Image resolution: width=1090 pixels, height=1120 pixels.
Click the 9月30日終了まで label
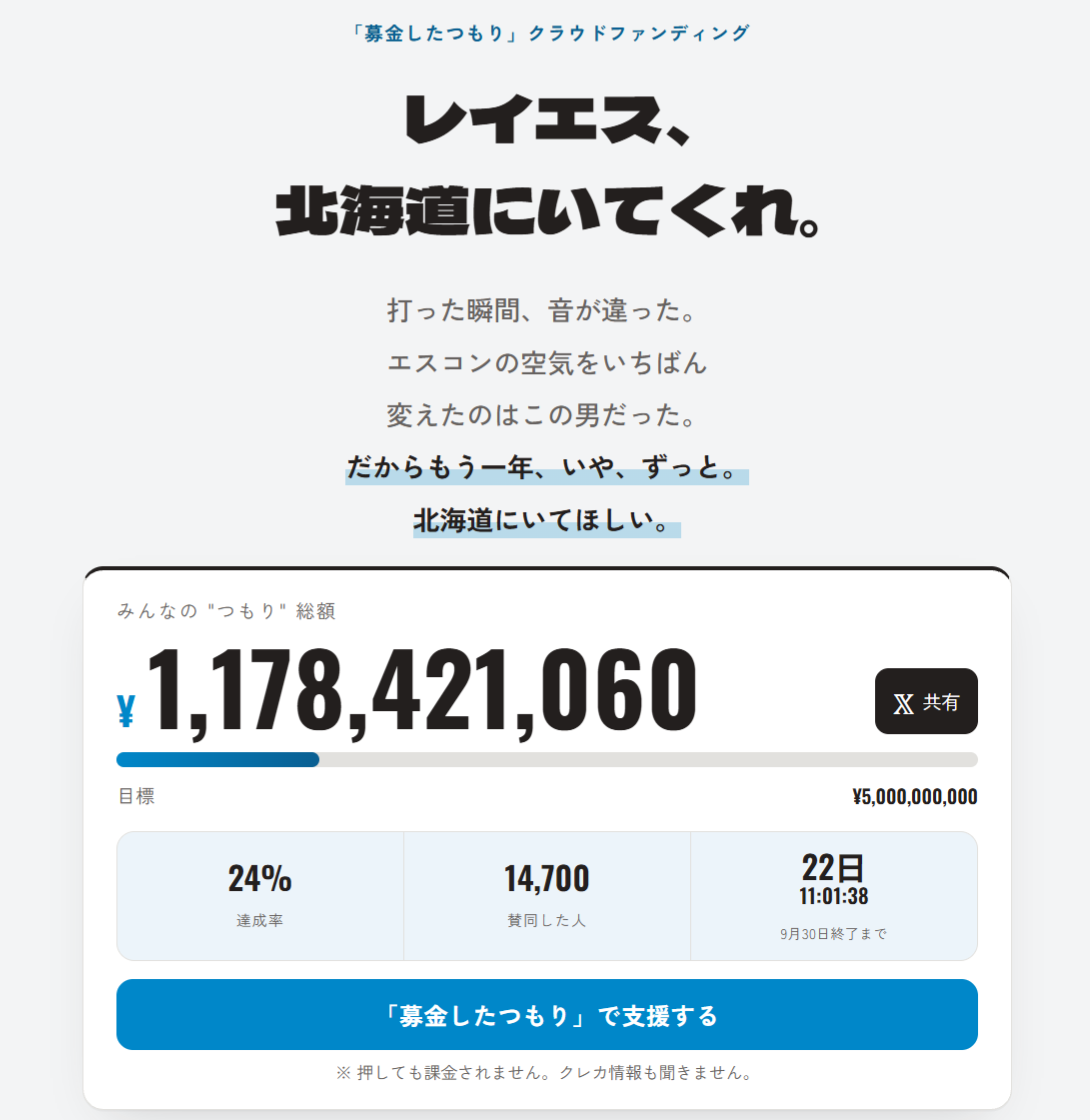(834, 934)
